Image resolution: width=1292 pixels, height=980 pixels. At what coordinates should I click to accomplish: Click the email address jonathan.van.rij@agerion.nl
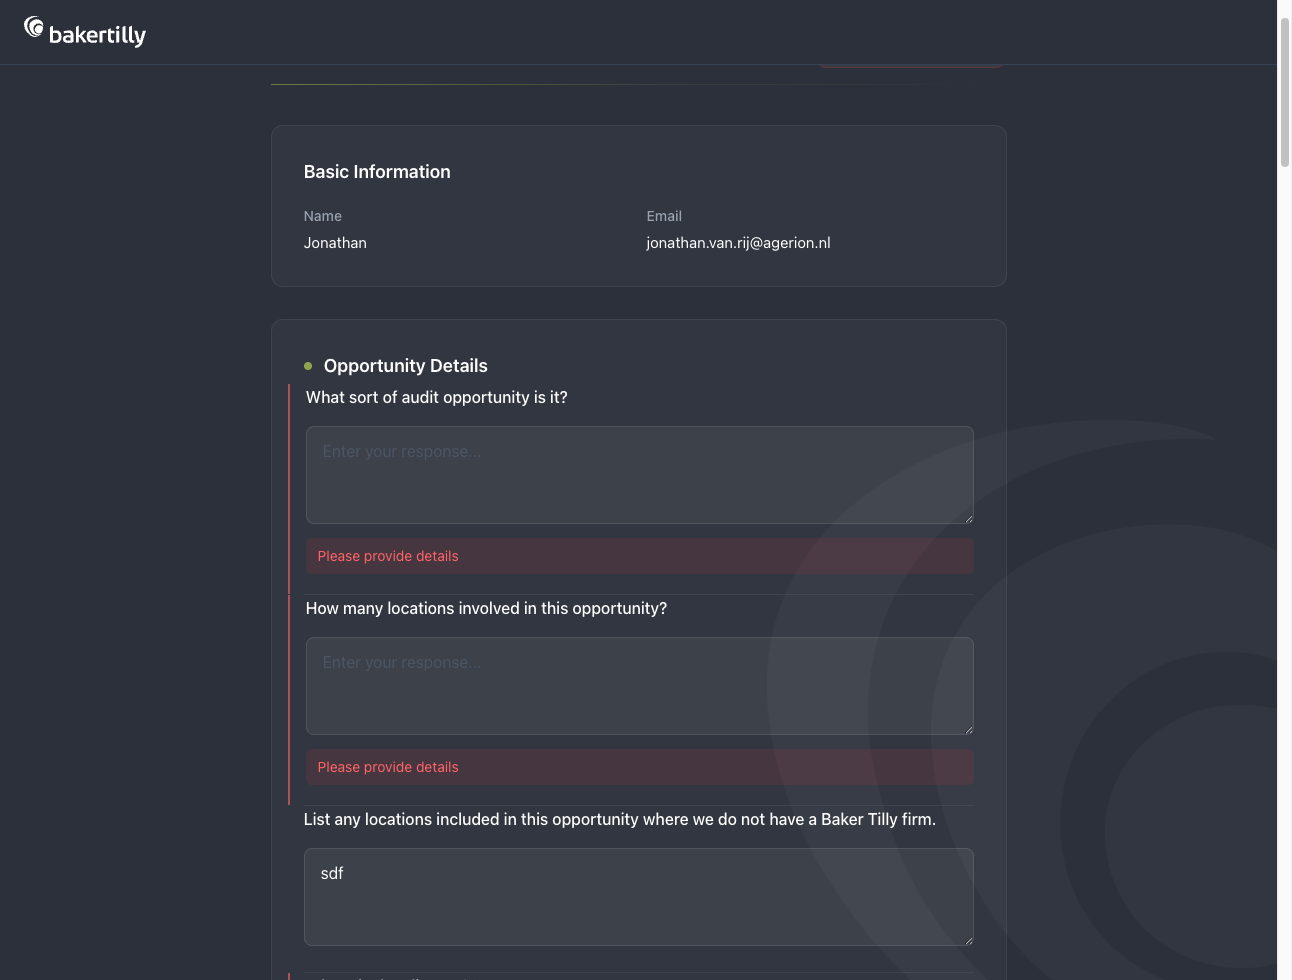coord(738,243)
